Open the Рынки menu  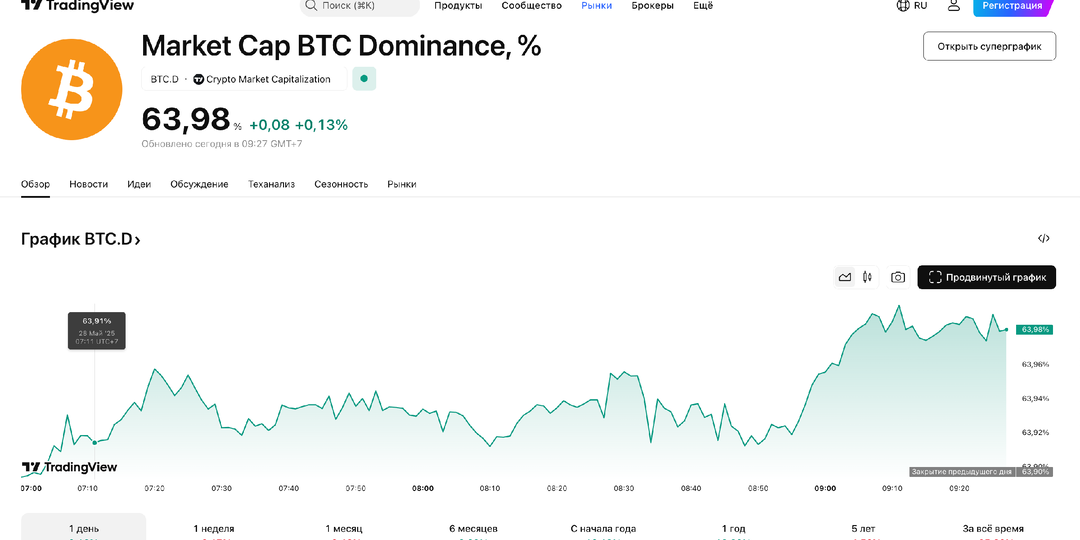[596, 6]
